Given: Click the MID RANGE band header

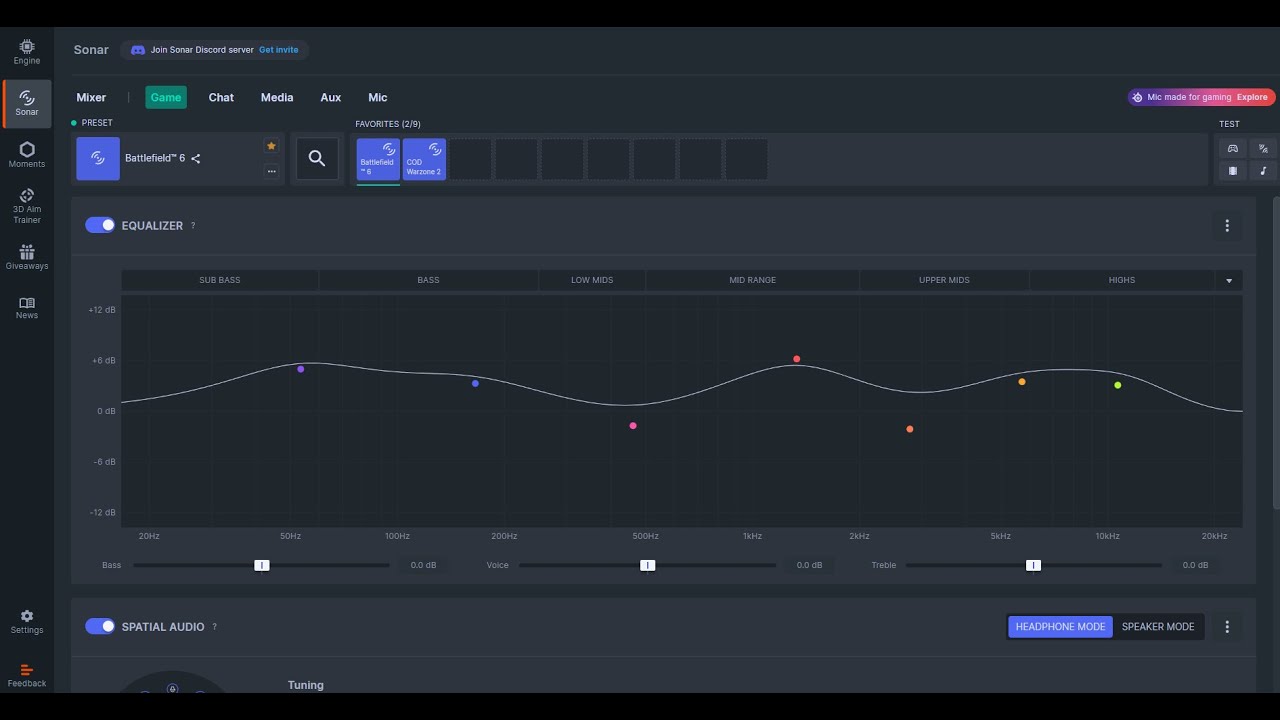Looking at the screenshot, I should pyautogui.click(x=753, y=280).
